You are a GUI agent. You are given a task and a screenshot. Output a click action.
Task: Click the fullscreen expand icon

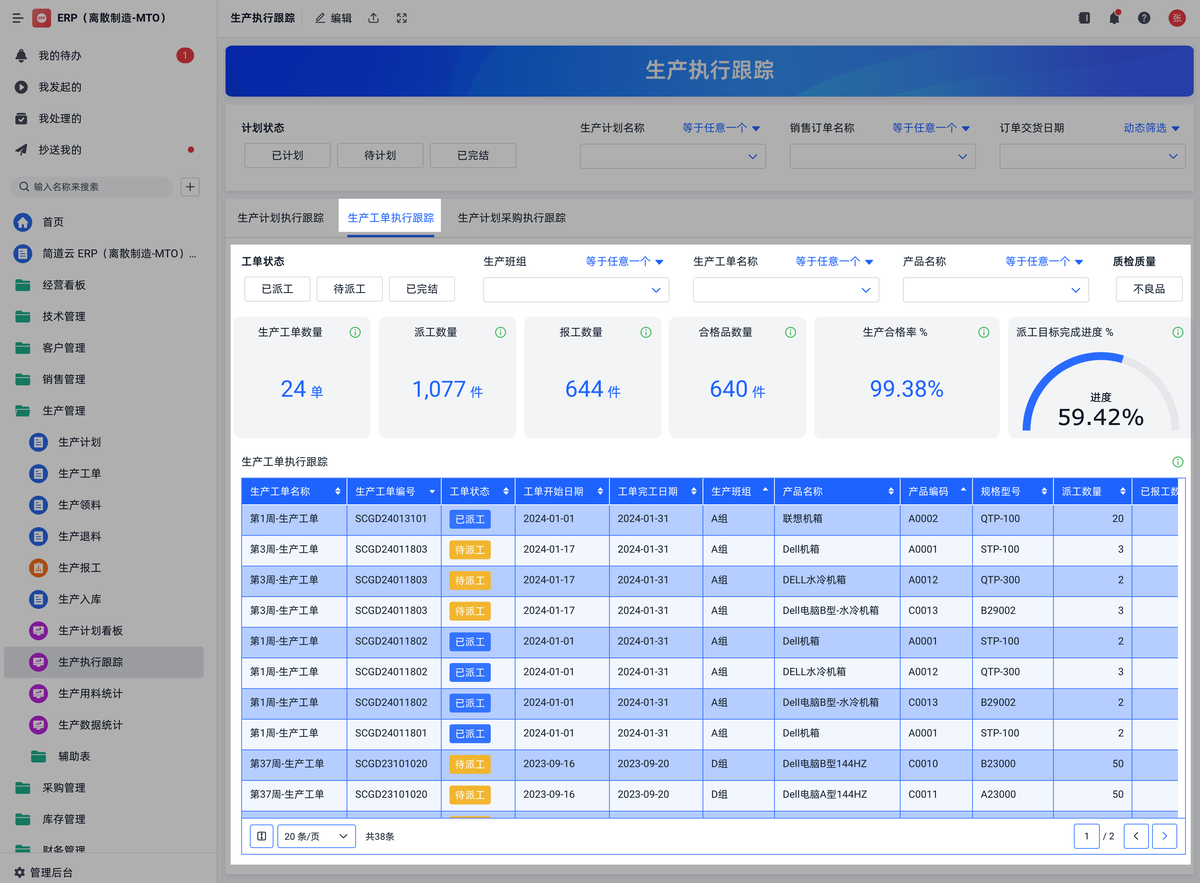[402, 18]
